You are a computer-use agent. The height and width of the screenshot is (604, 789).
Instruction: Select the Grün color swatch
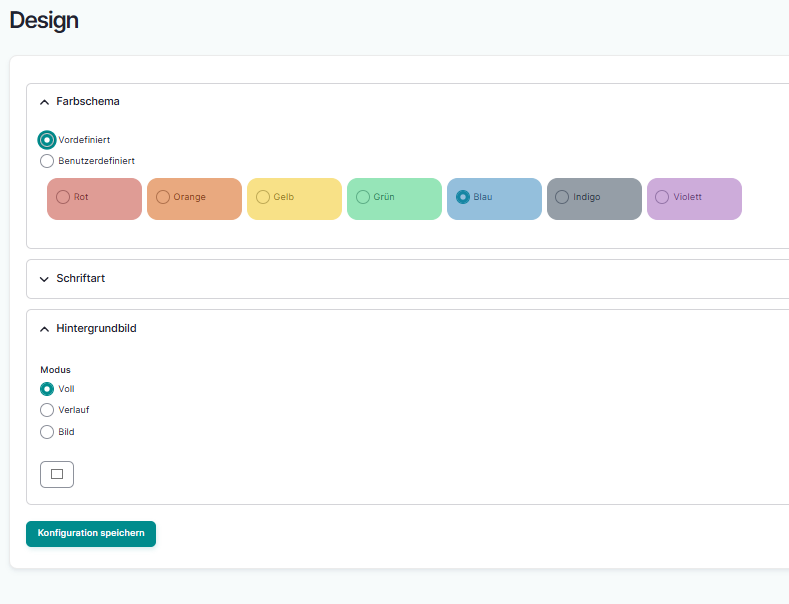(x=363, y=197)
